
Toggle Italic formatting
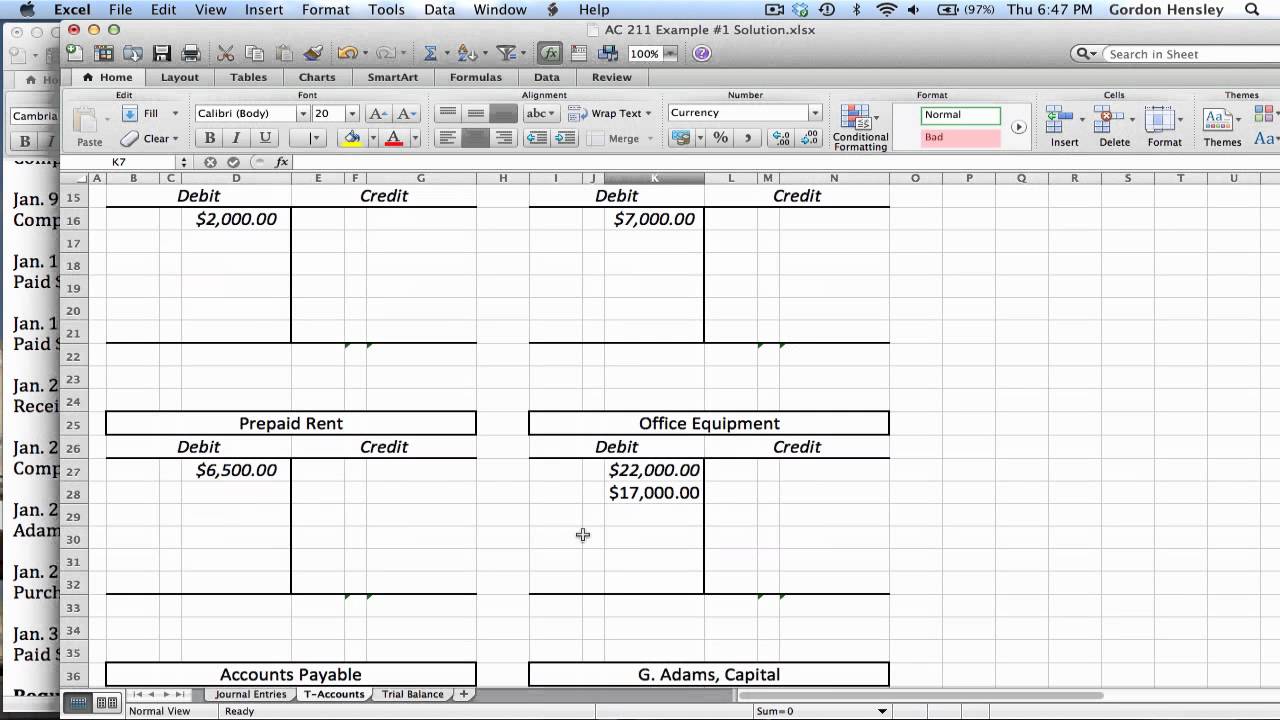tap(237, 138)
